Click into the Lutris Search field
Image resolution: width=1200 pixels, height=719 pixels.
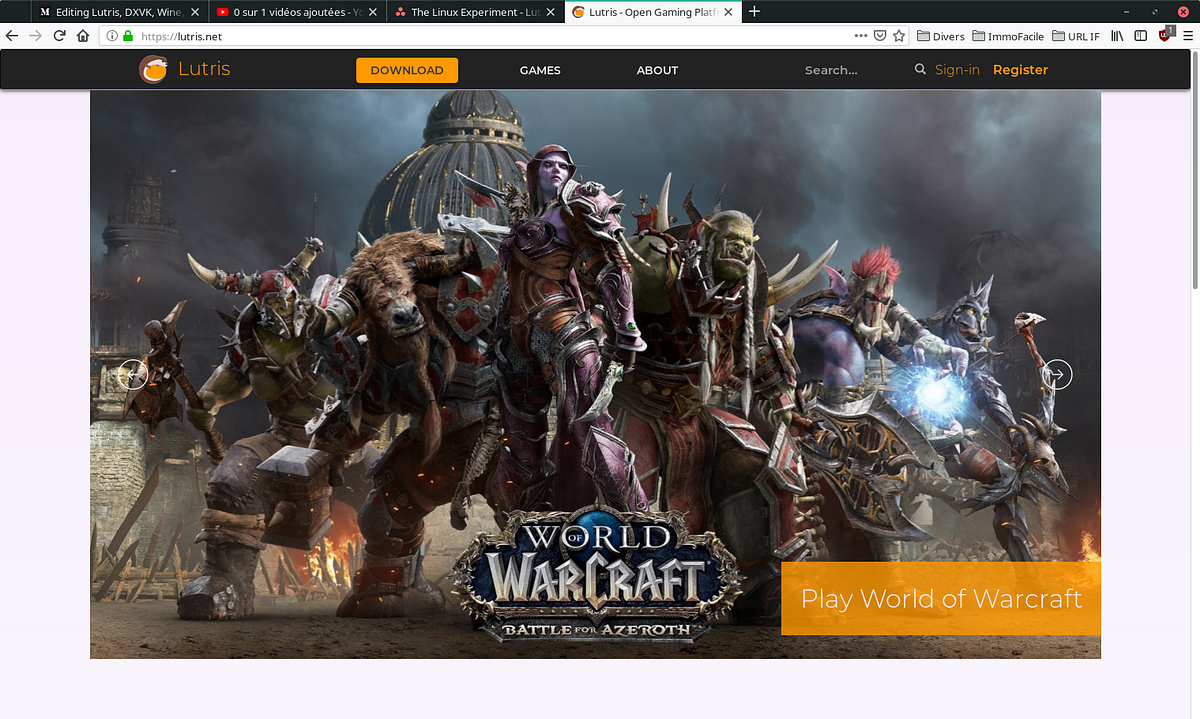855,70
